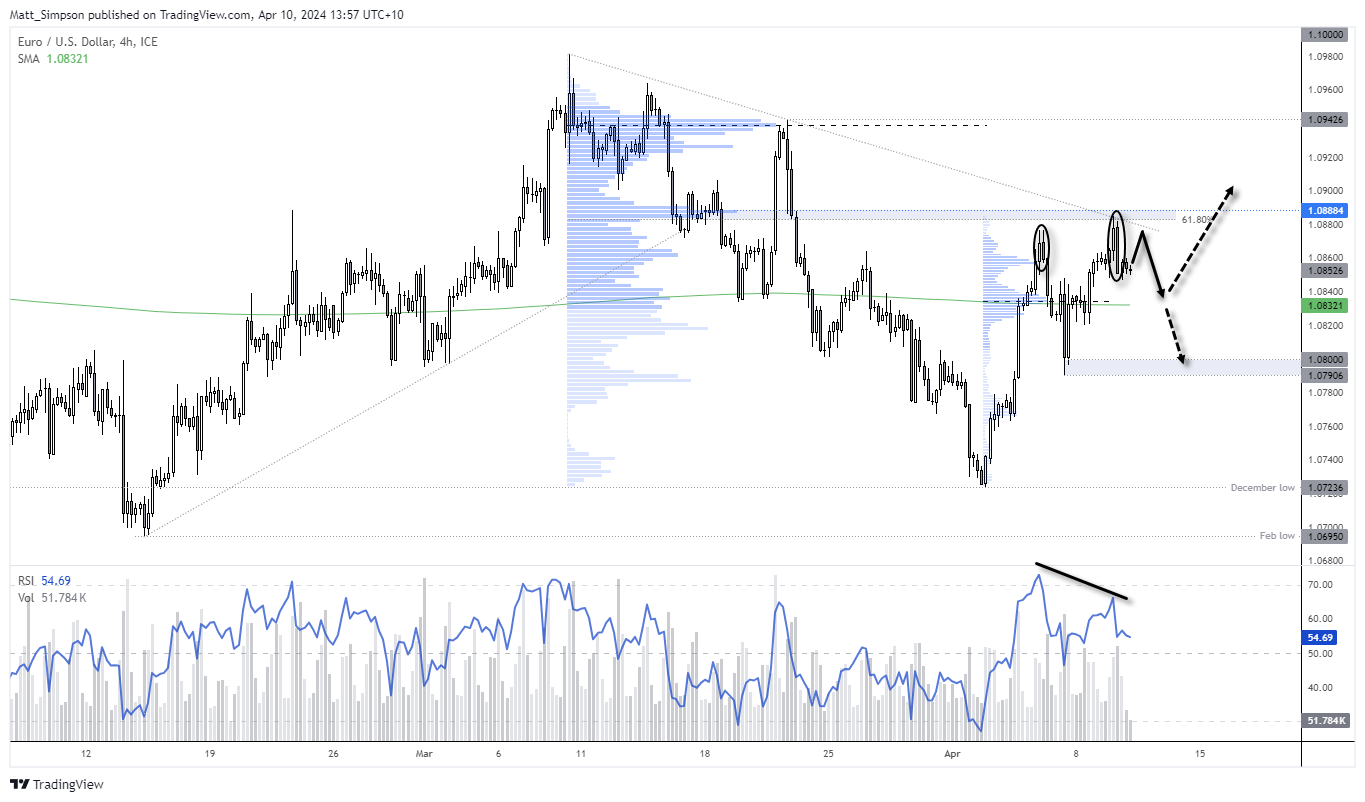Click the RSI 40.00 axis level
1365x802 pixels.
(x=1320, y=687)
